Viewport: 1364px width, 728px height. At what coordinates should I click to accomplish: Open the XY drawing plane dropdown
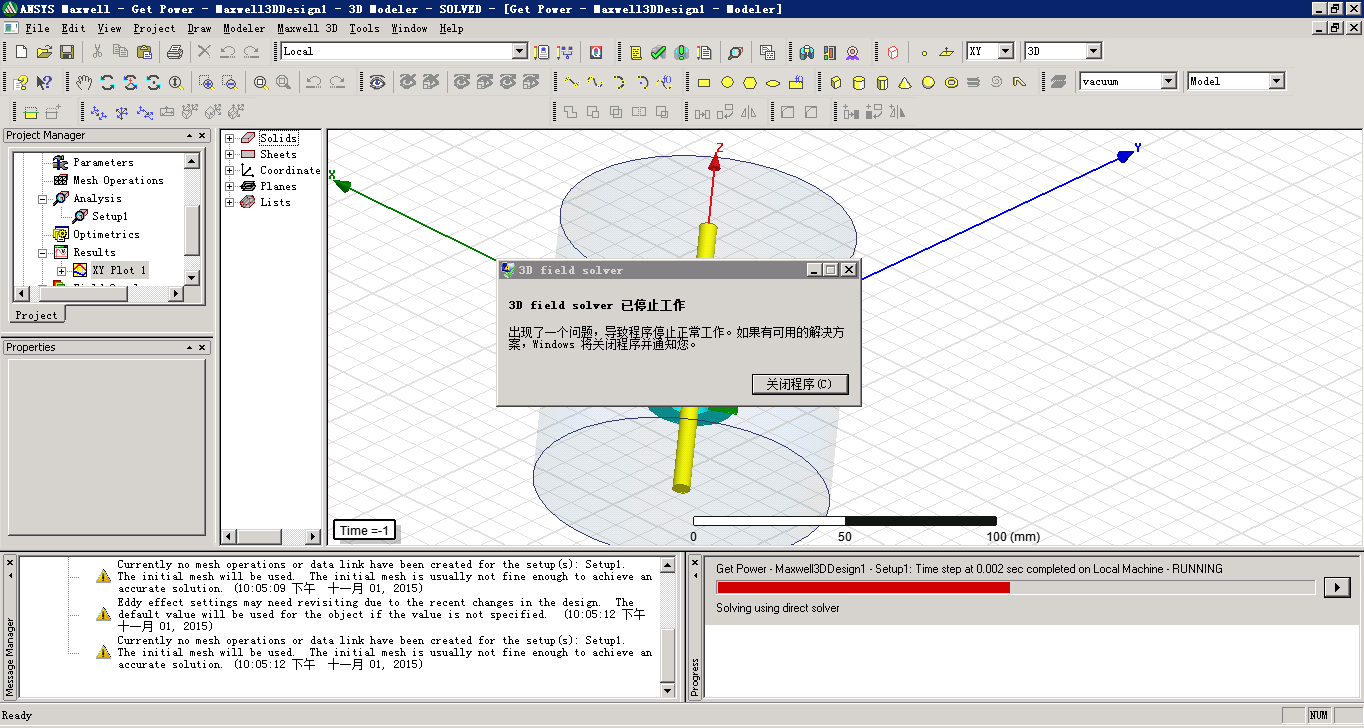pyautogui.click(x=1005, y=51)
